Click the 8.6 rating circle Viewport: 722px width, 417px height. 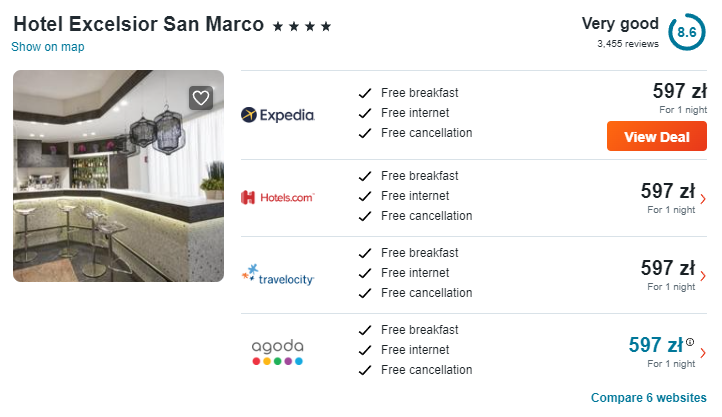tap(687, 32)
